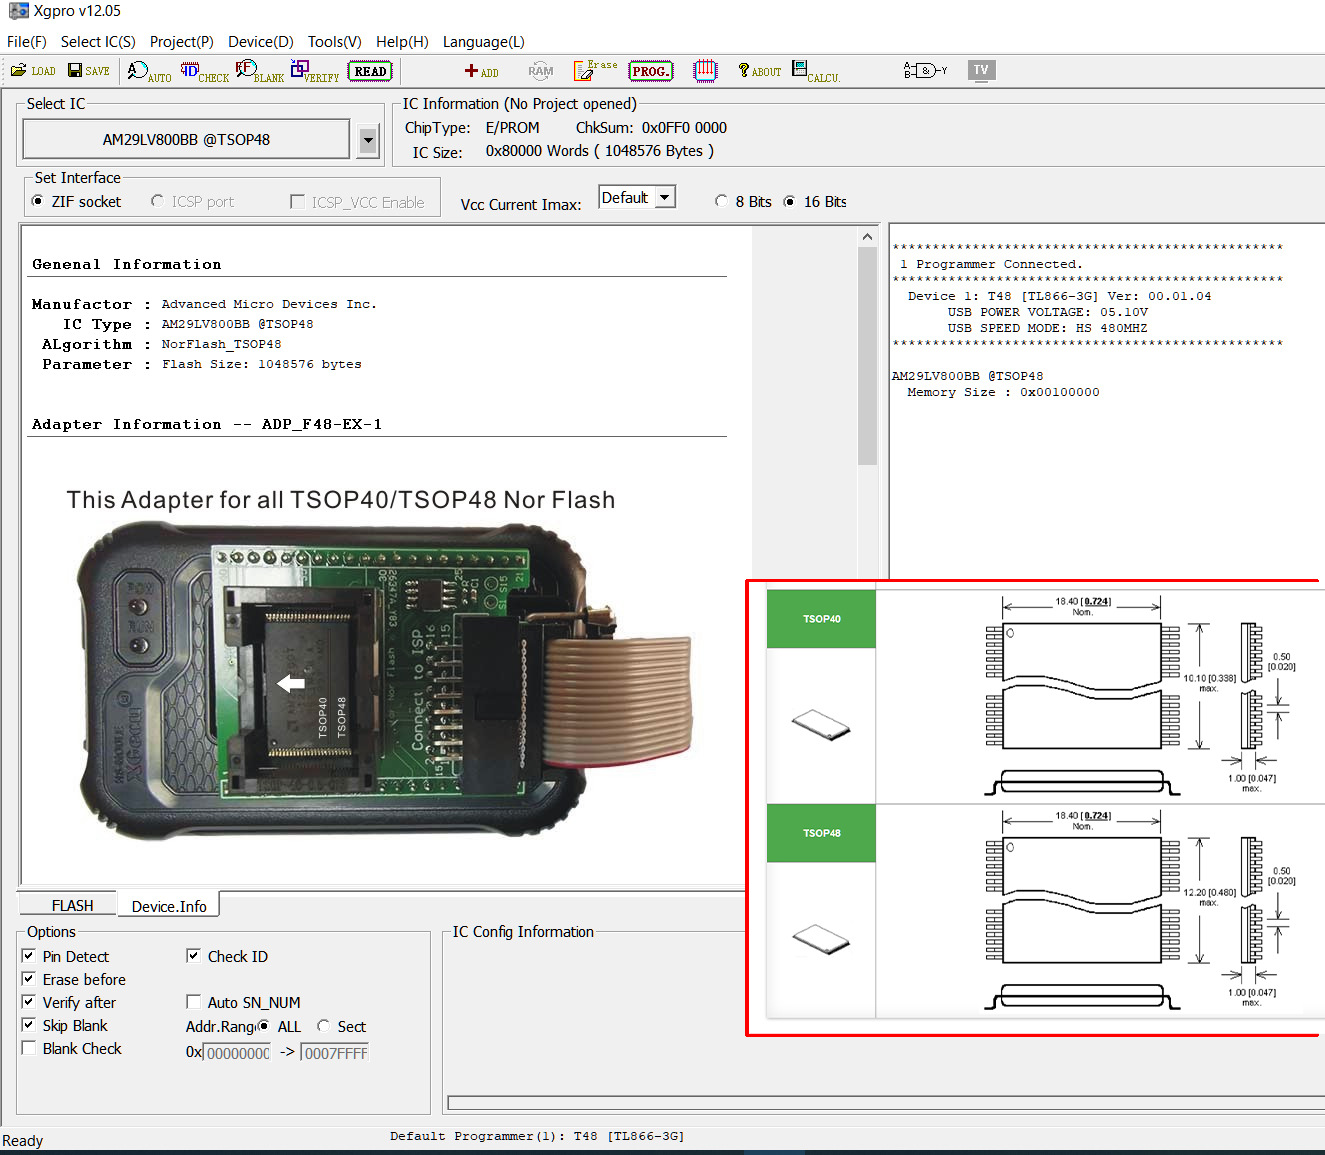
Task: Click the AM29LV800BB @TSOP48 chip button
Action: (186, 140)
